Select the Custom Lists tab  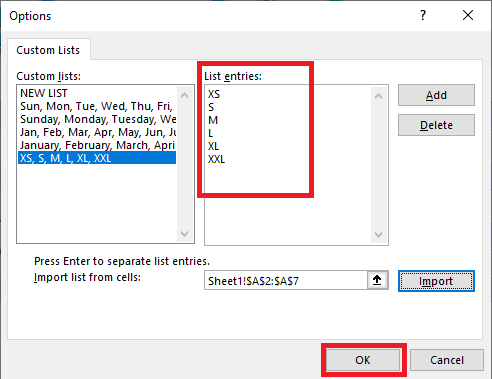click(x=48, y=50)
